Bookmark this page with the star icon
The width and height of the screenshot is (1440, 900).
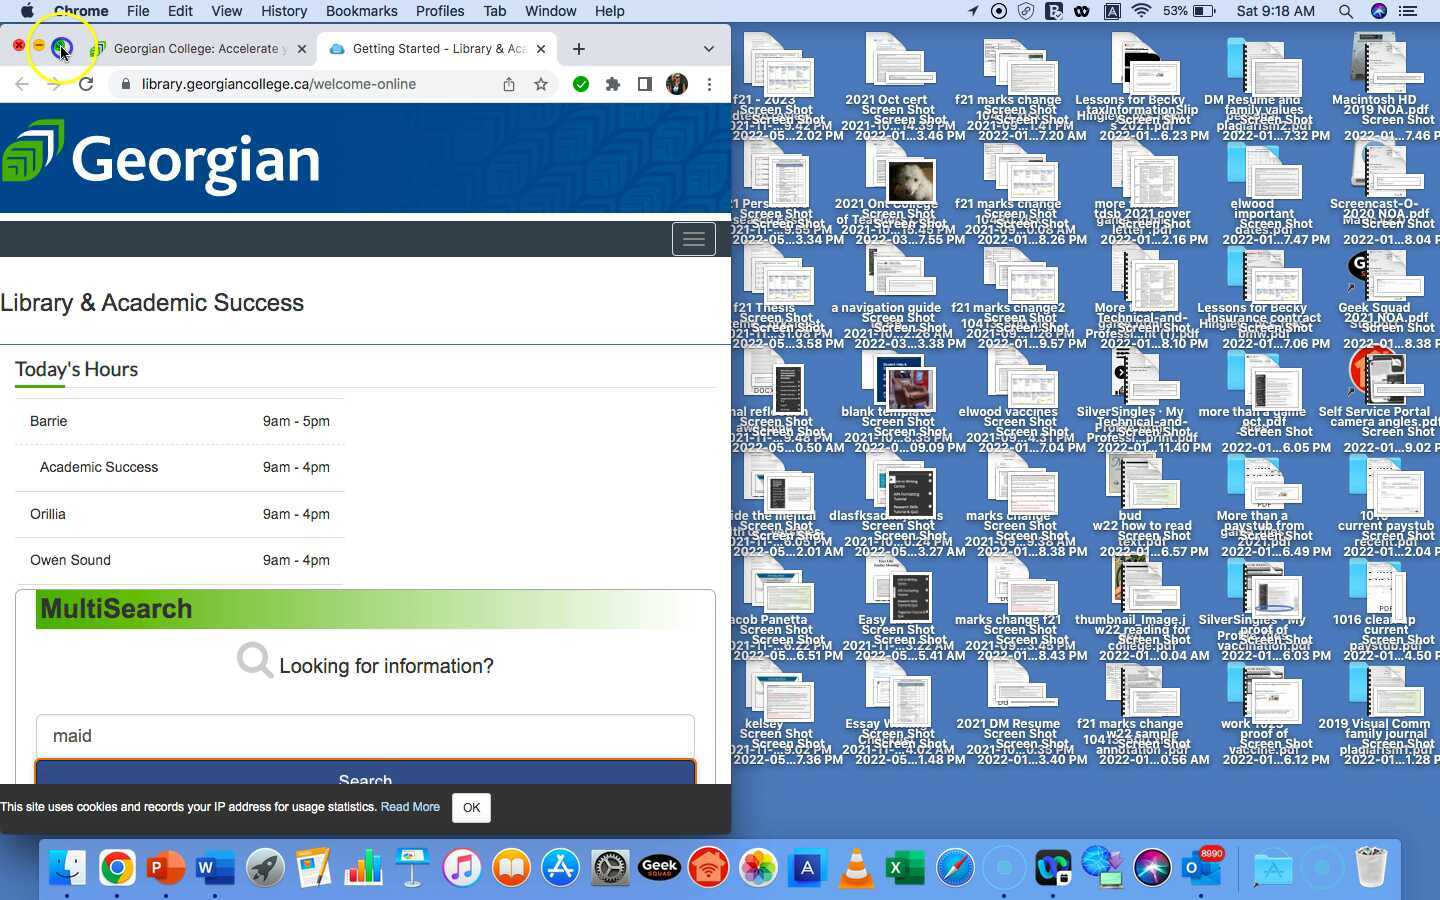[x=541, y=84]
